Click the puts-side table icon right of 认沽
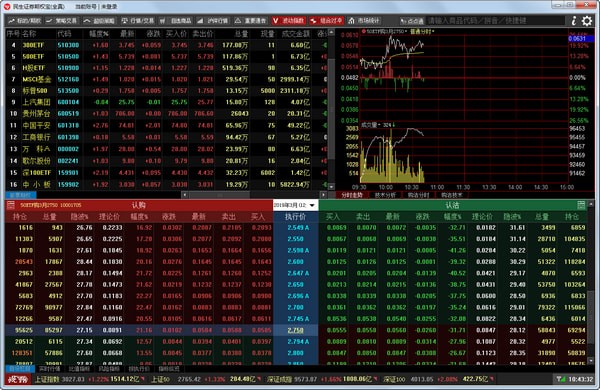The image size is (600, 390). click(581, 205)
